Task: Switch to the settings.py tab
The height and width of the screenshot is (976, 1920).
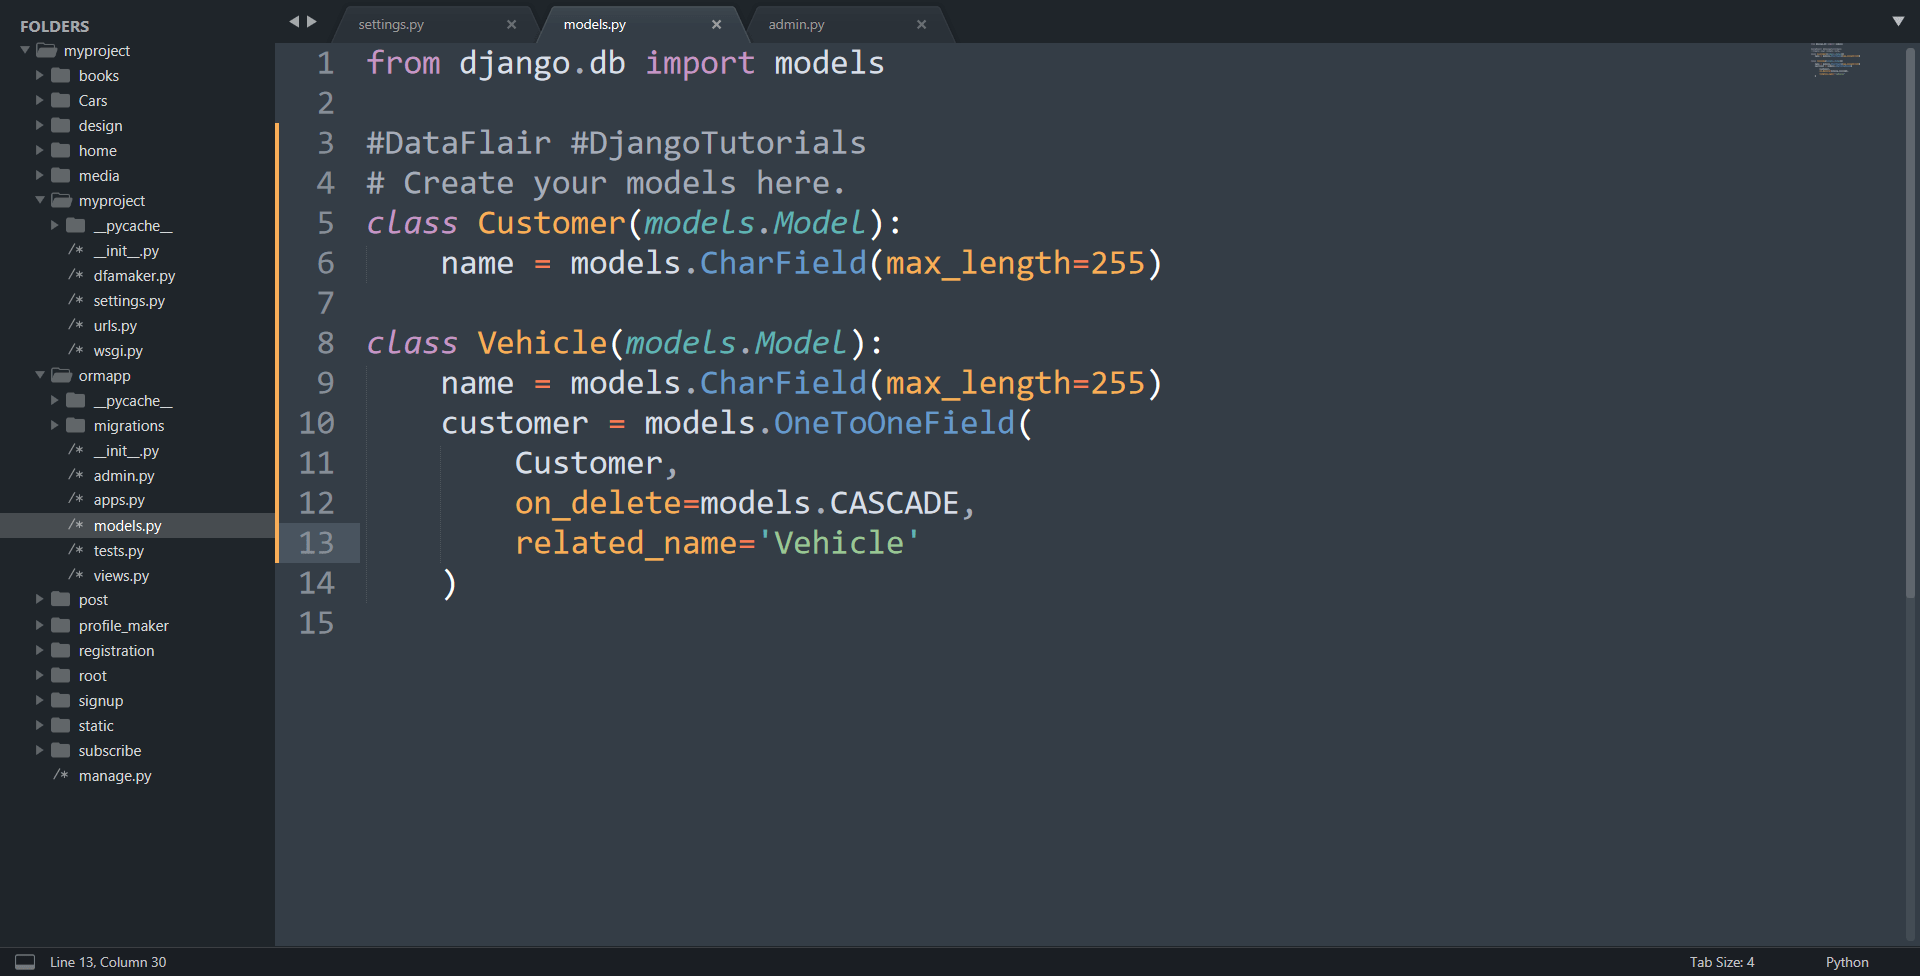Action: pos(391,24)
